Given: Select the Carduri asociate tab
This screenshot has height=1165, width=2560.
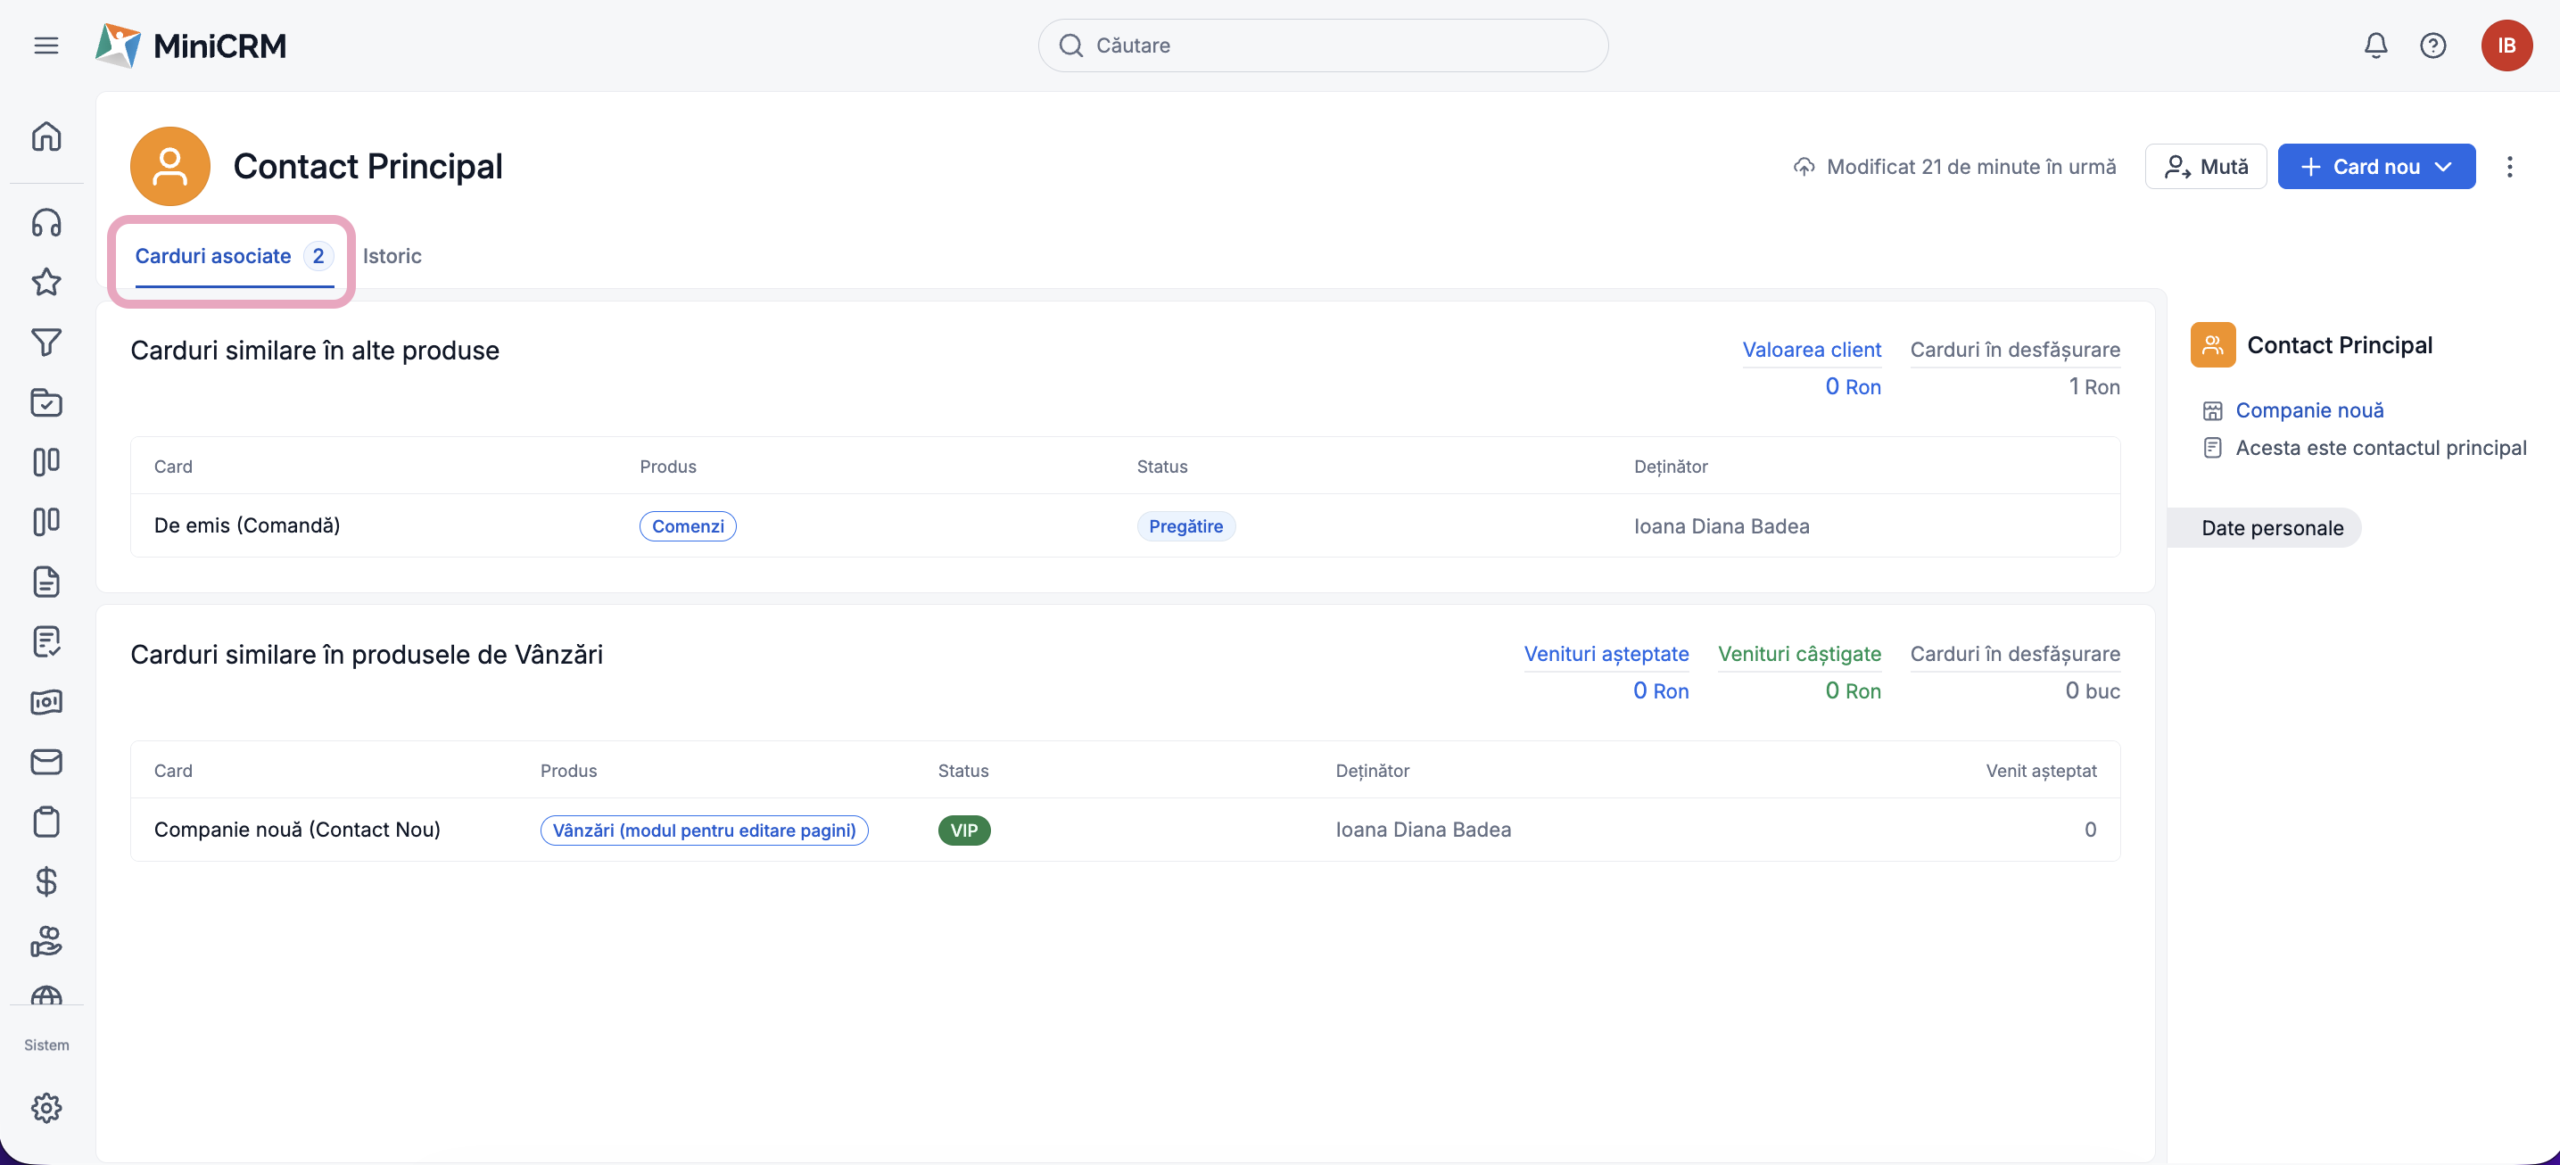Looking at the screenshot, I should 213,256.
